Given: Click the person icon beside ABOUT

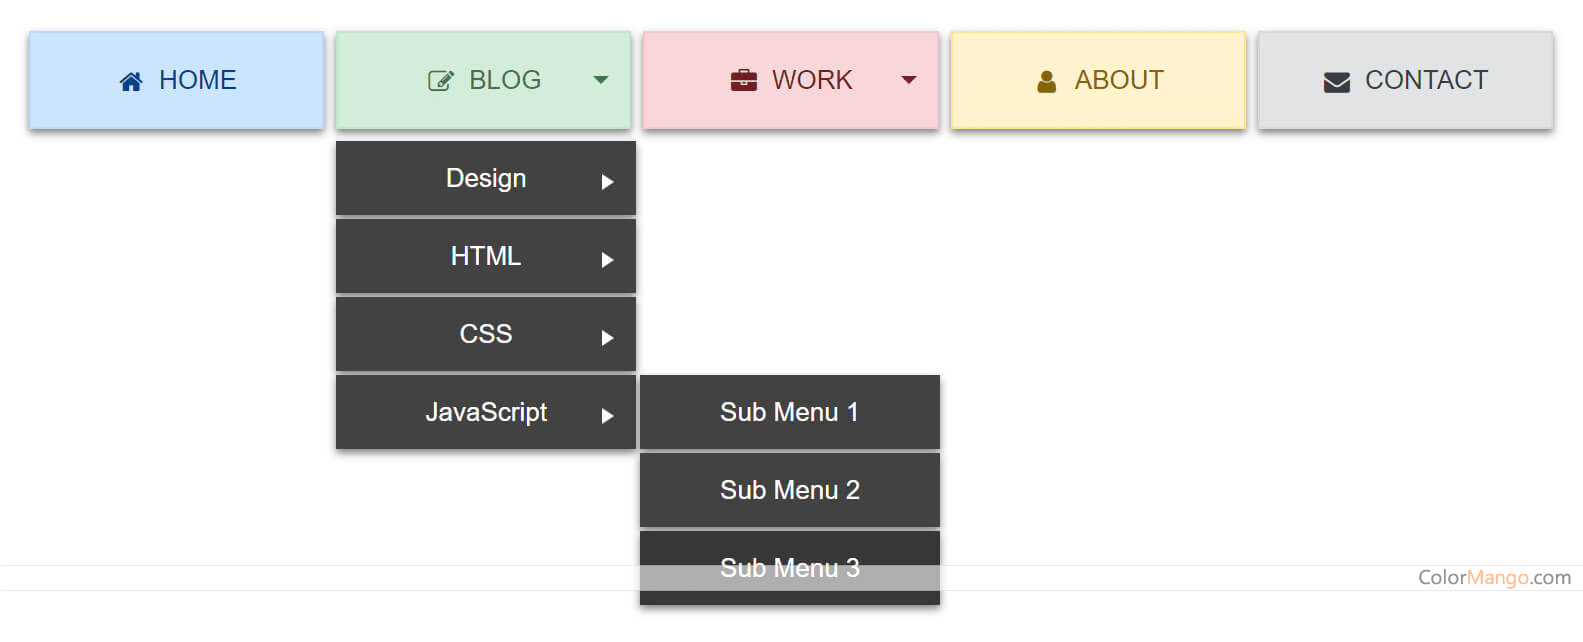Looking at the screenshot, I should [x=1047, y=81].
